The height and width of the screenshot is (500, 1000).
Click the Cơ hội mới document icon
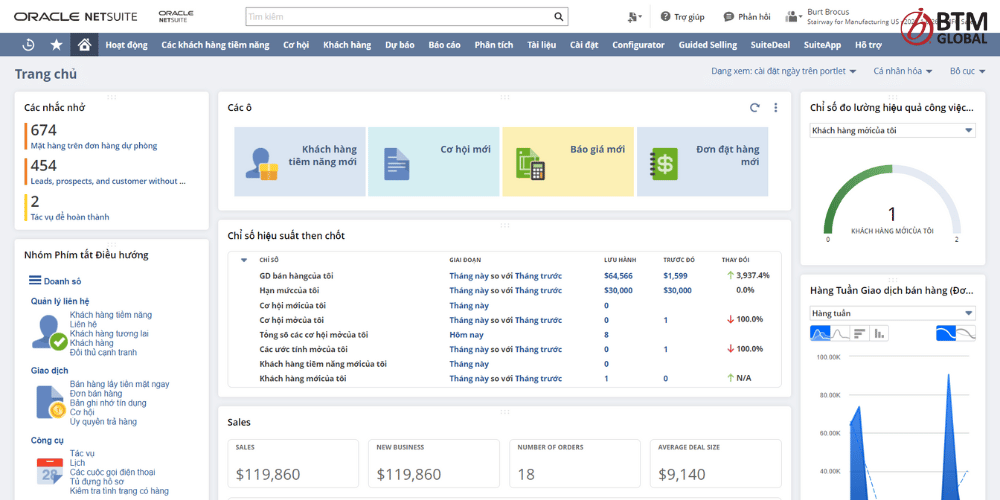point(396,164)
